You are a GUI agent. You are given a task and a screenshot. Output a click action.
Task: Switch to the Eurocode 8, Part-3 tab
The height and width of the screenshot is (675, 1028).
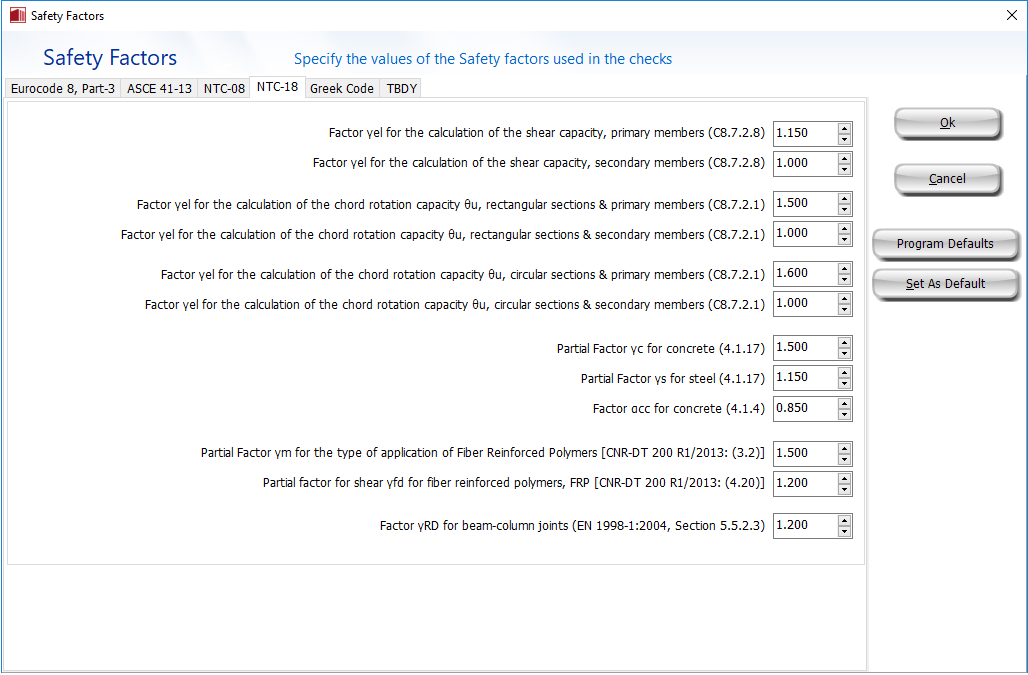coord(63,88)
